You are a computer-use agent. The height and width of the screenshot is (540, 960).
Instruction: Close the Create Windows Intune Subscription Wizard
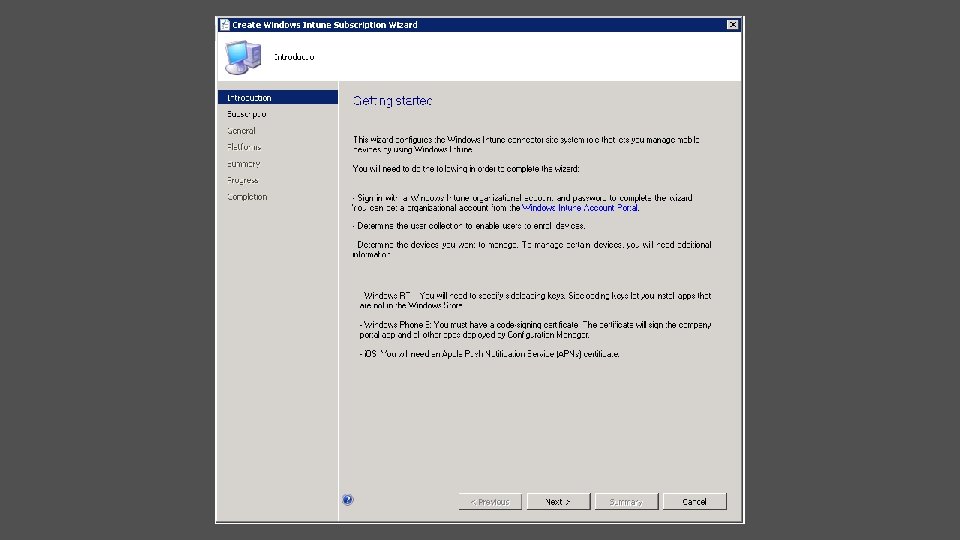(732, 24)
